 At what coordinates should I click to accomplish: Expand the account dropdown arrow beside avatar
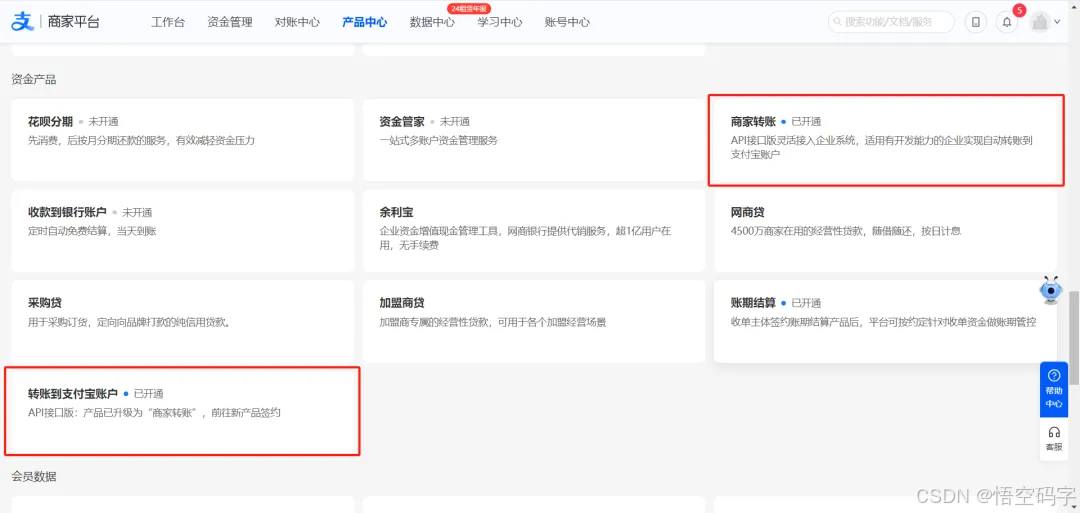[1058, 22]
